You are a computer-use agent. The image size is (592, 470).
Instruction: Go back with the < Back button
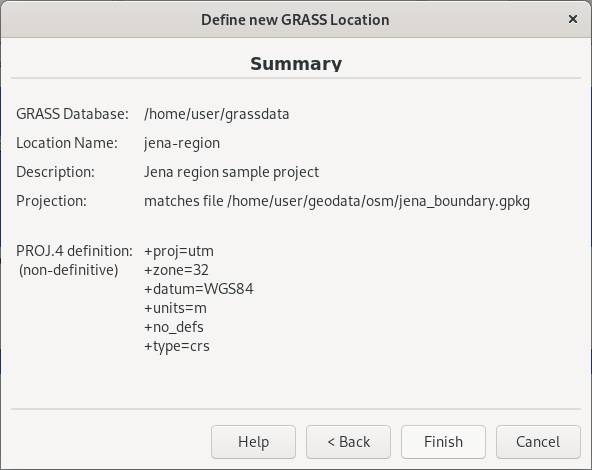coord(348,442)
